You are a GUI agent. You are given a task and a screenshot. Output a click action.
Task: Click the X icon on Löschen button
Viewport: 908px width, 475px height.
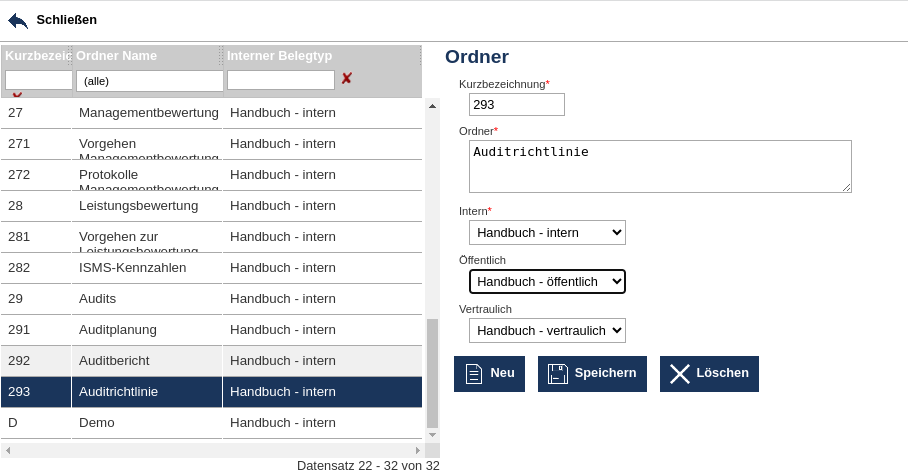click(680, 374)
